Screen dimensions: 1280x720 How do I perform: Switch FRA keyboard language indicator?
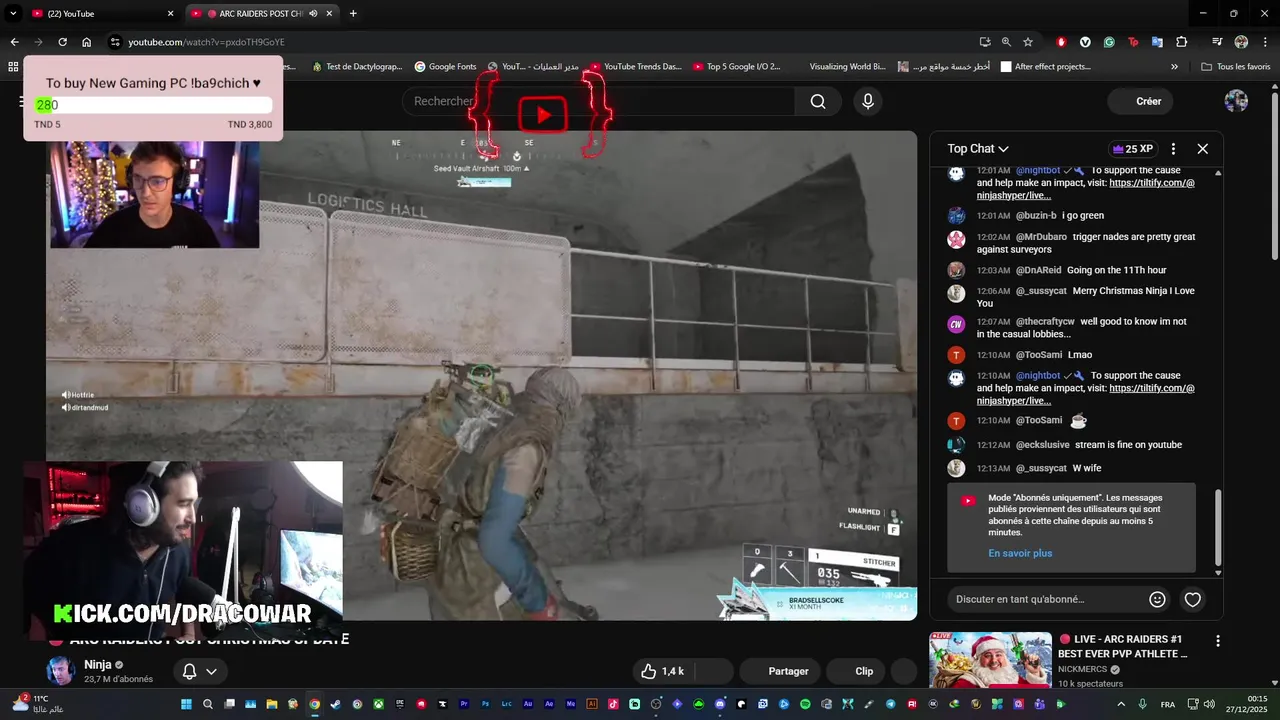click(1168, 704)
